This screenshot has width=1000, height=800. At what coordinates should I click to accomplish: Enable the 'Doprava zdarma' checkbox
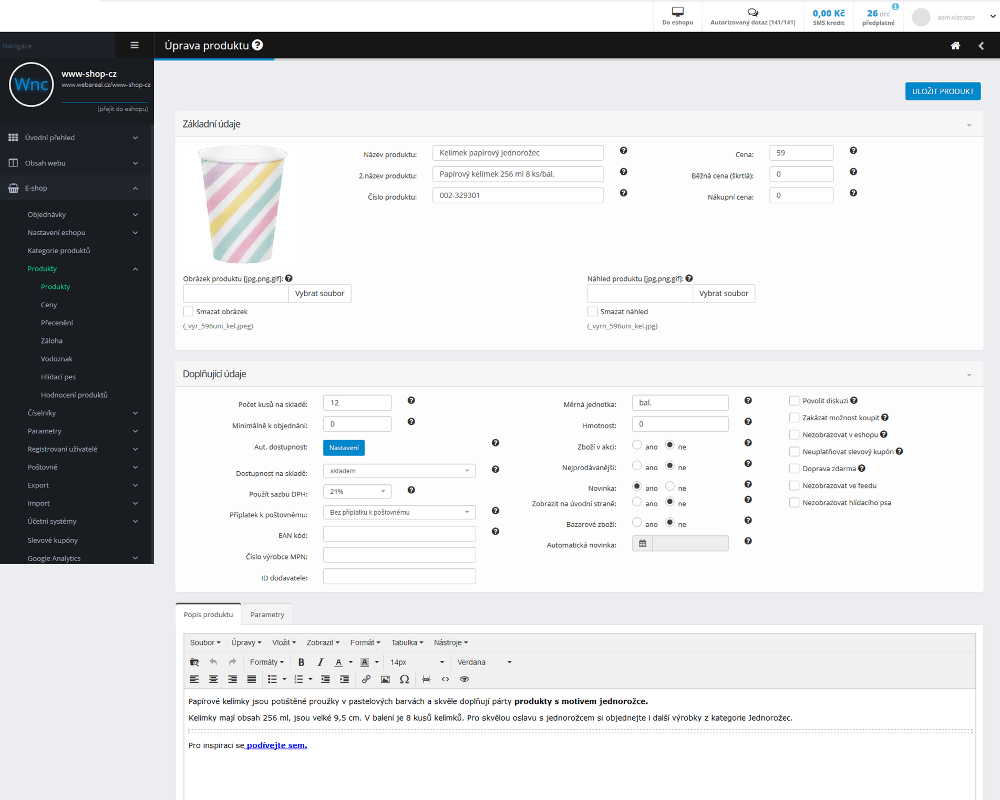(x=794, y=468)
